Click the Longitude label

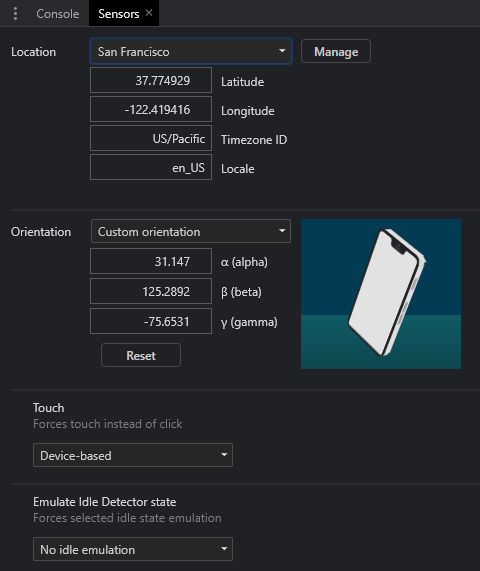(x=248, y=111)
